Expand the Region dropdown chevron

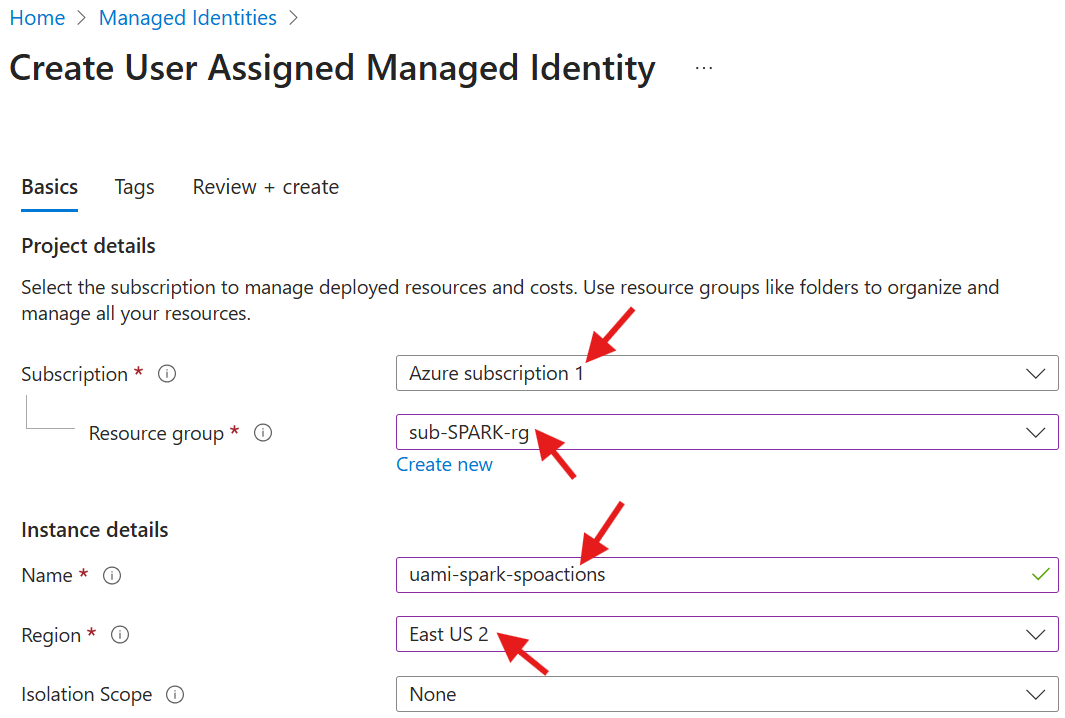pos(1035,635)
